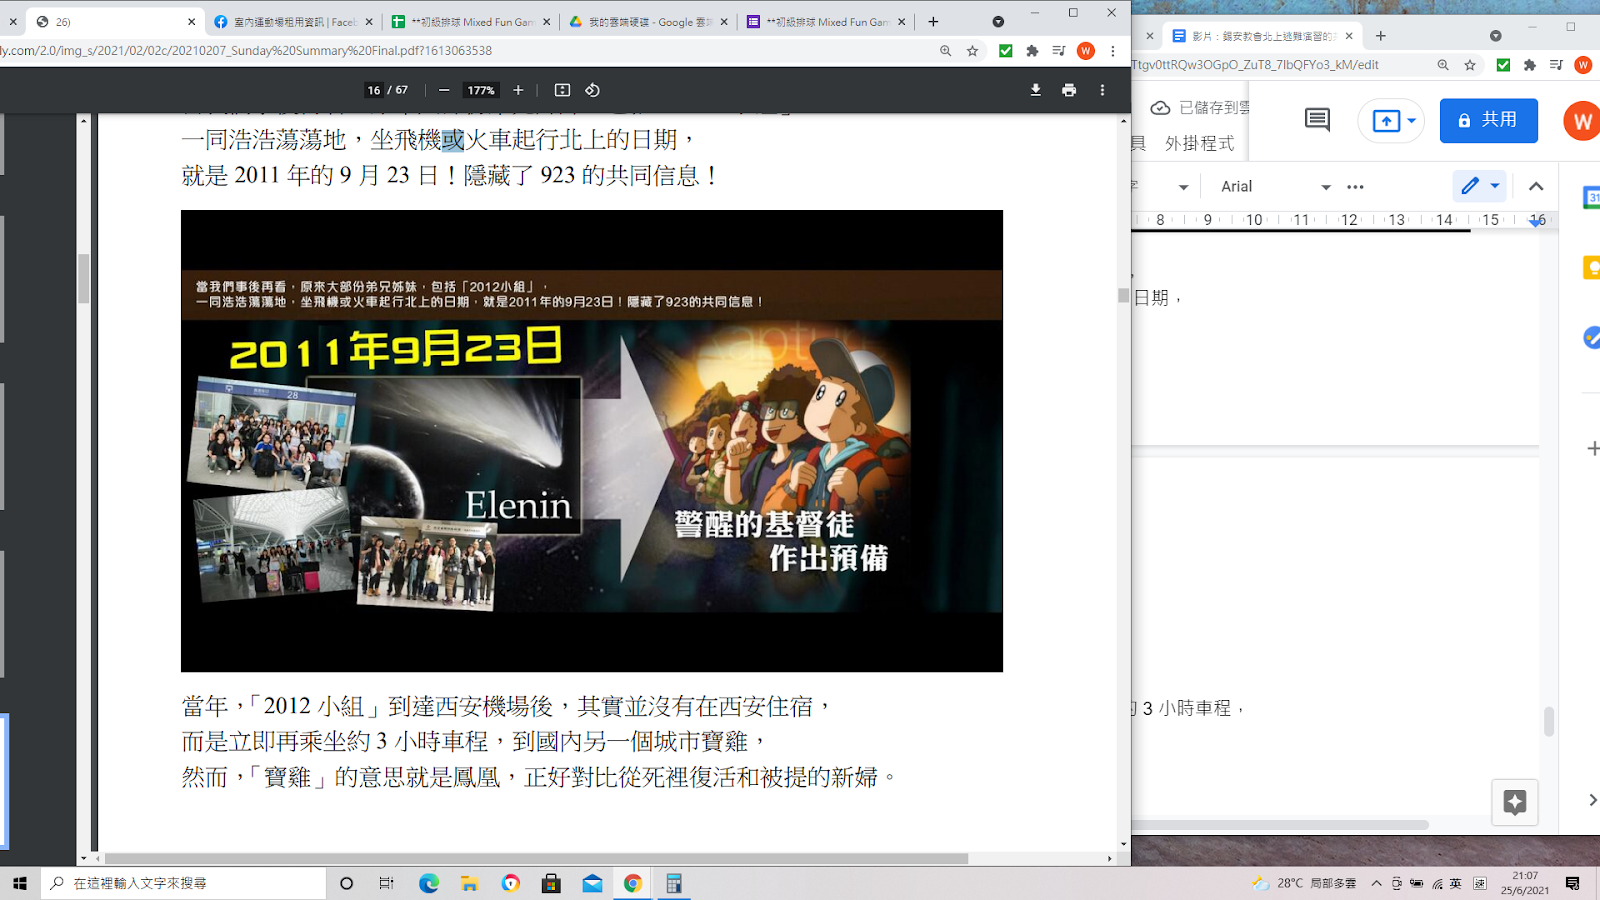Open the Arial font dropdown
Image resolution: width=1600 pixels, height=900 pixels.
pos(1276,187)
